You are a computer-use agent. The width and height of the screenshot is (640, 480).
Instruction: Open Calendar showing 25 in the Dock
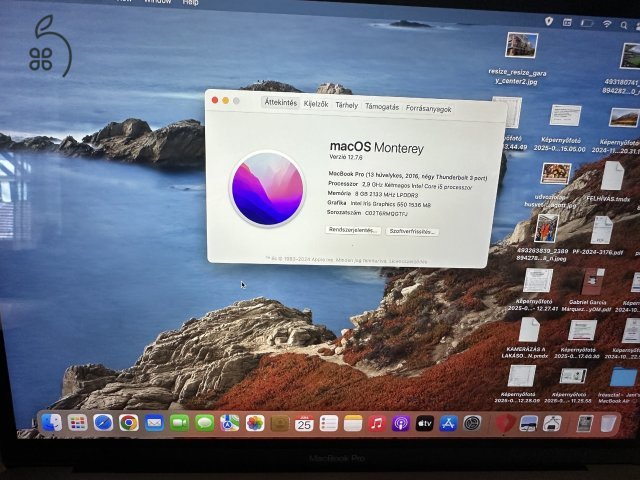(304, 424)
